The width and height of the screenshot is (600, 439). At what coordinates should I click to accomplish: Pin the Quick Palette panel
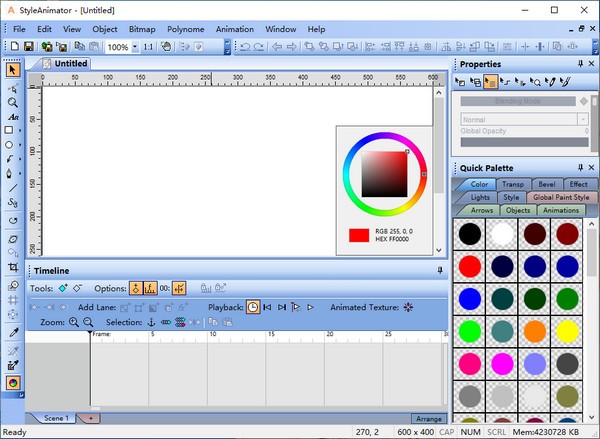tap(580, 168)
